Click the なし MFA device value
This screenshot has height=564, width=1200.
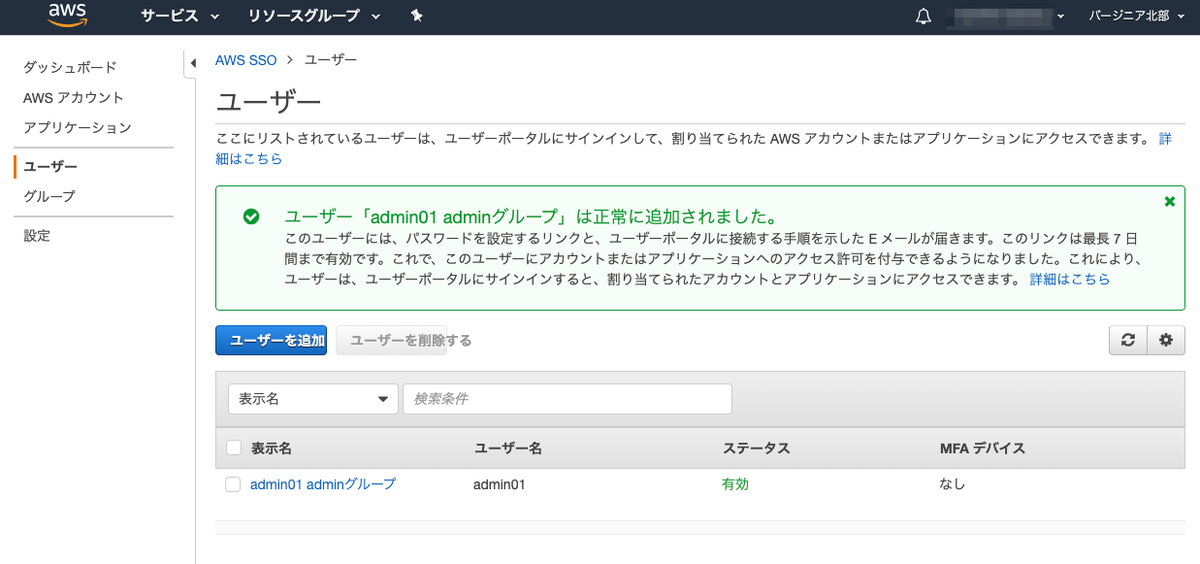point(953,484)
